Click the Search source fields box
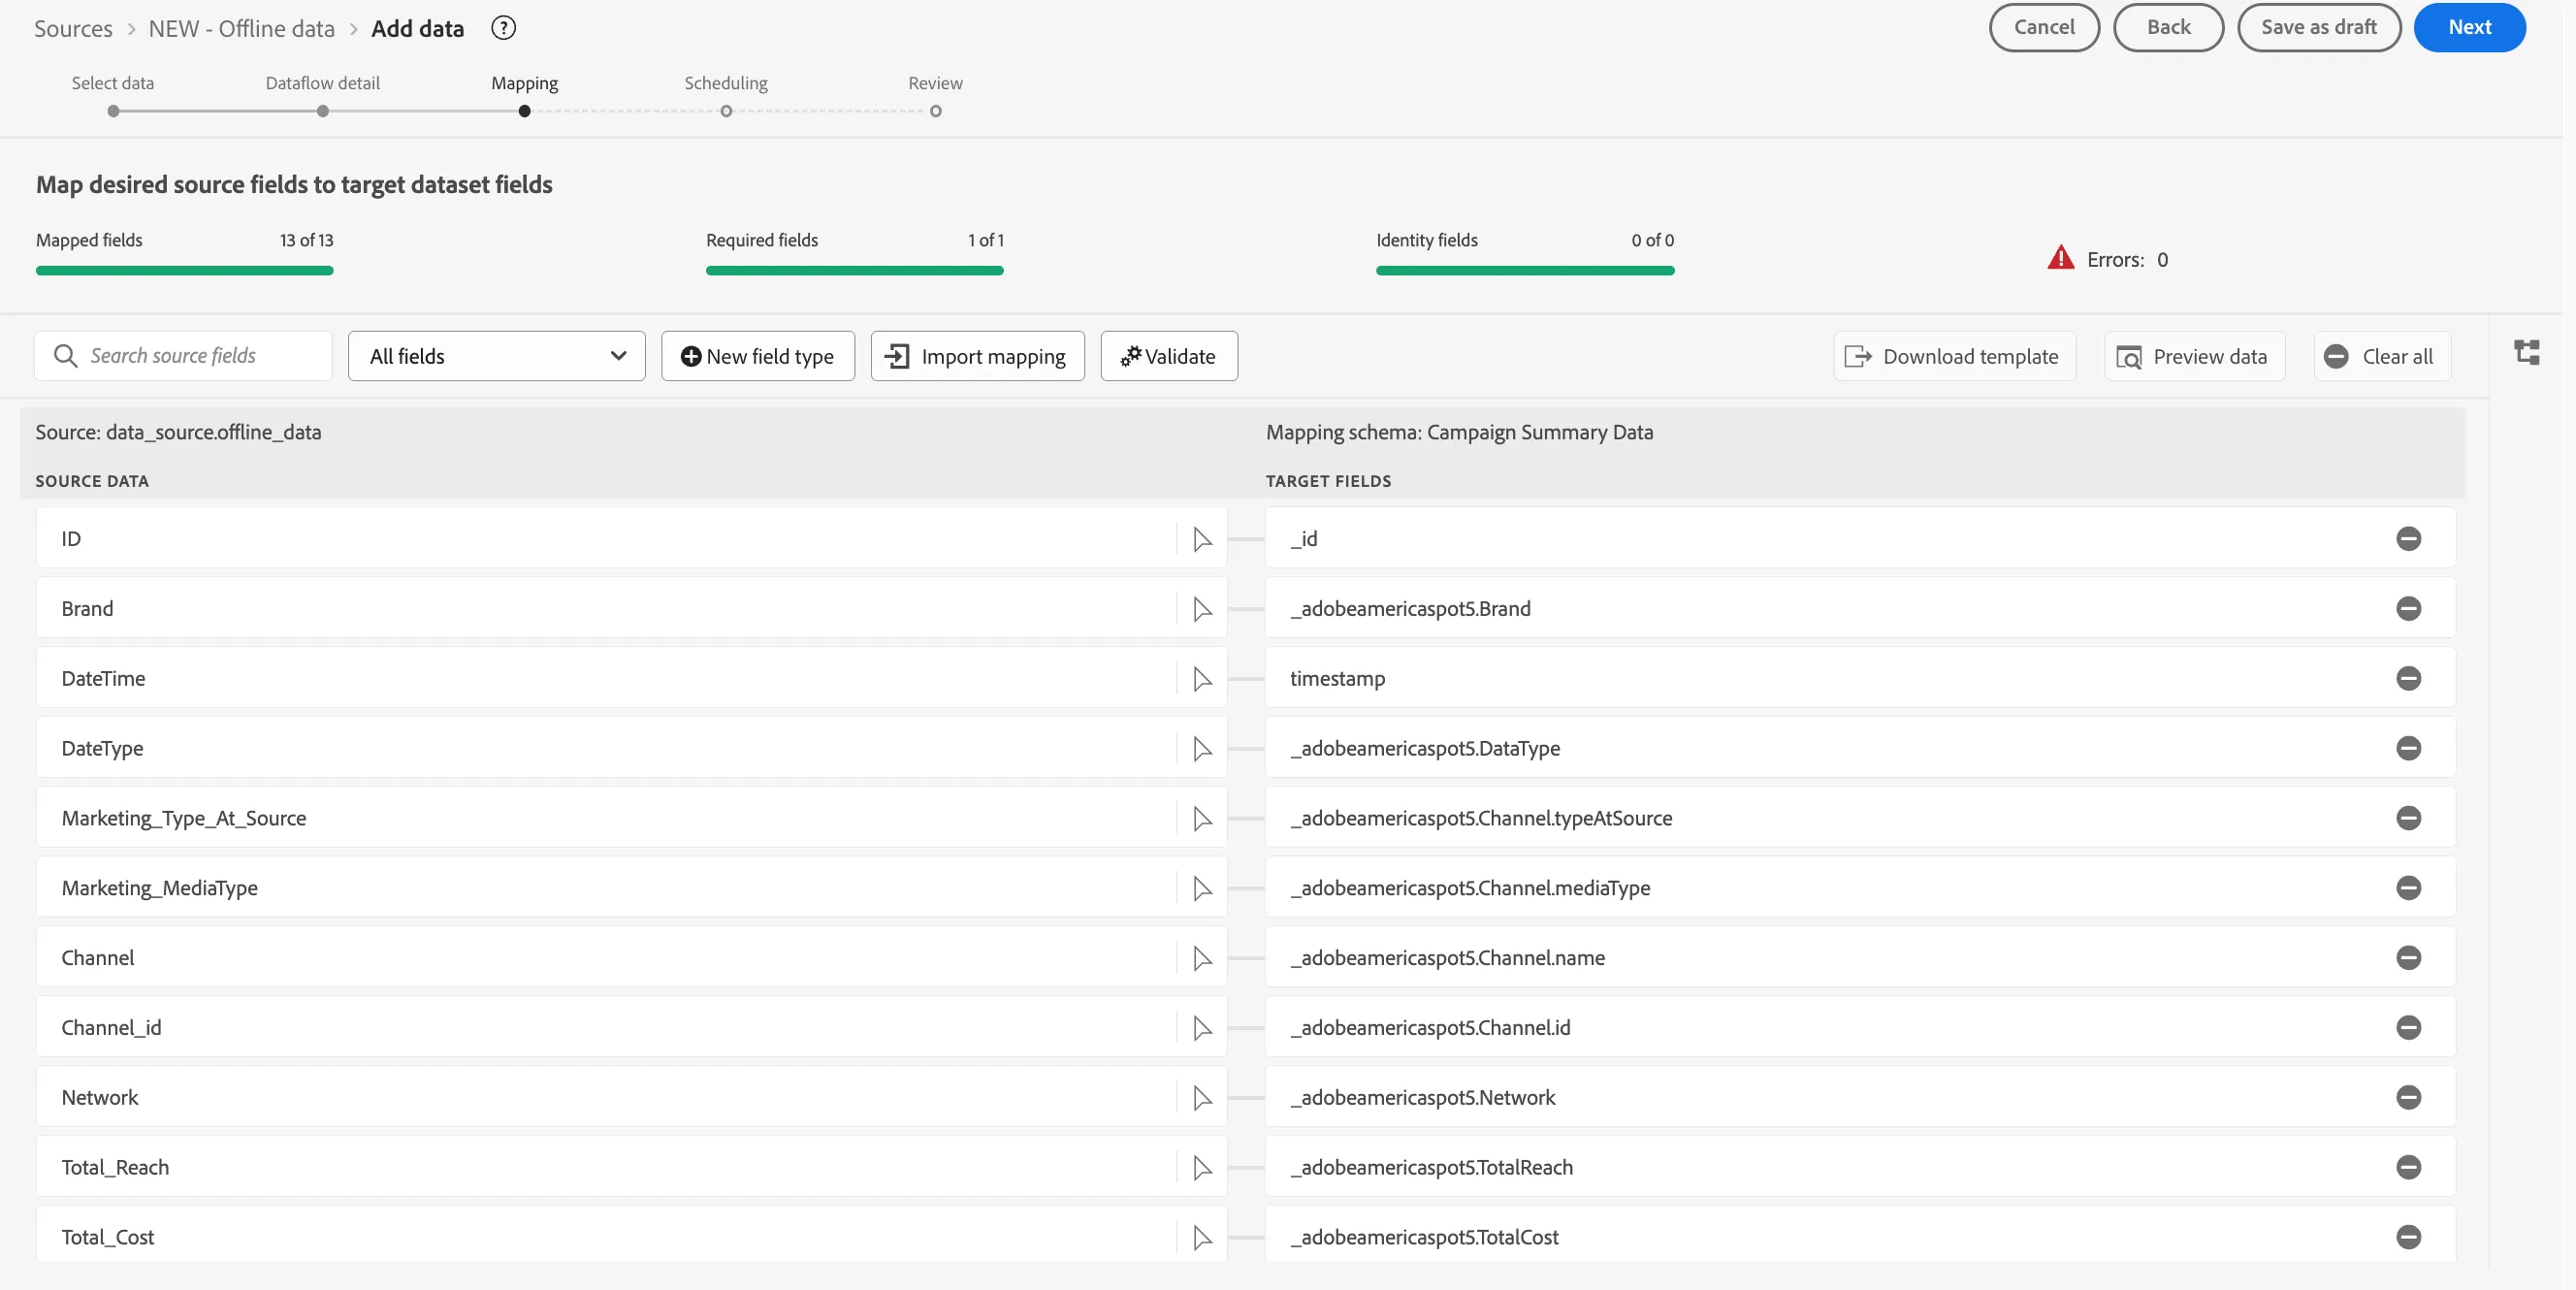The width and height of the screenshot is (2576, 1290). 183,356
